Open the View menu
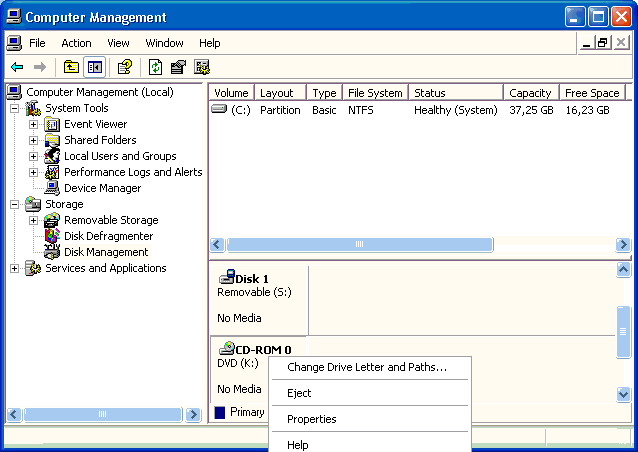This screenshot has width=638, height=452. [118, 43]
